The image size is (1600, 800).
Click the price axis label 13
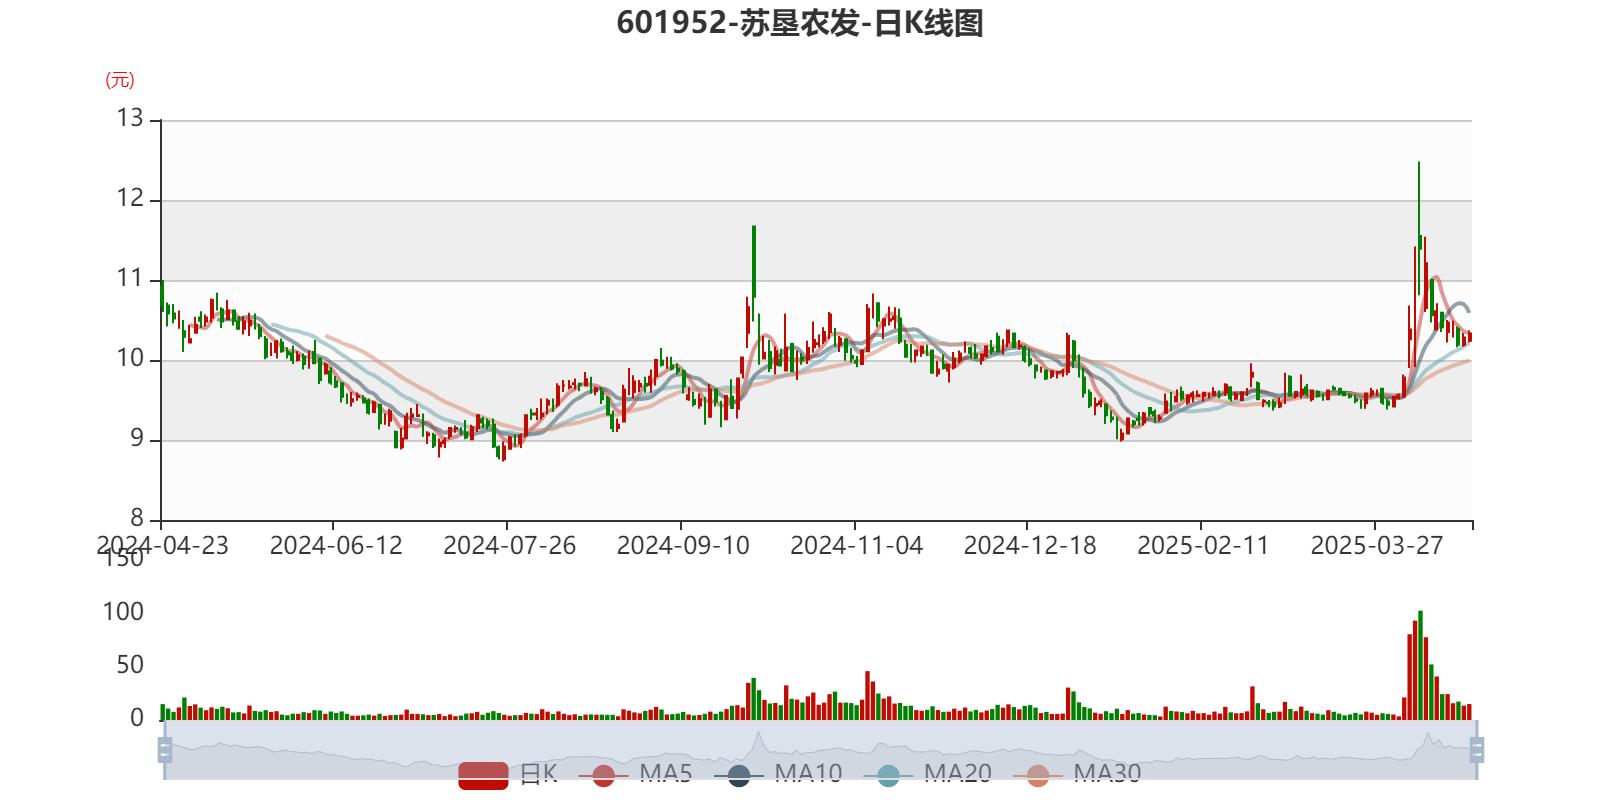pyautogui.click(x=130, y=118)
